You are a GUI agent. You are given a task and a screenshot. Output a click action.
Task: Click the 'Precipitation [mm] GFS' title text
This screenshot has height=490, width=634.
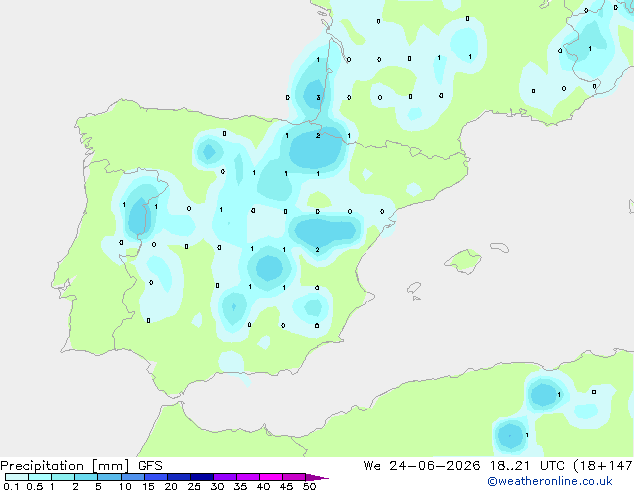pos(81,466)
